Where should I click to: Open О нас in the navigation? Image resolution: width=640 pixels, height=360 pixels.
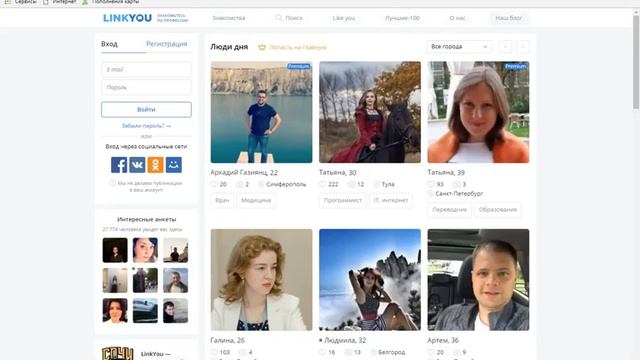coord(458,18)
